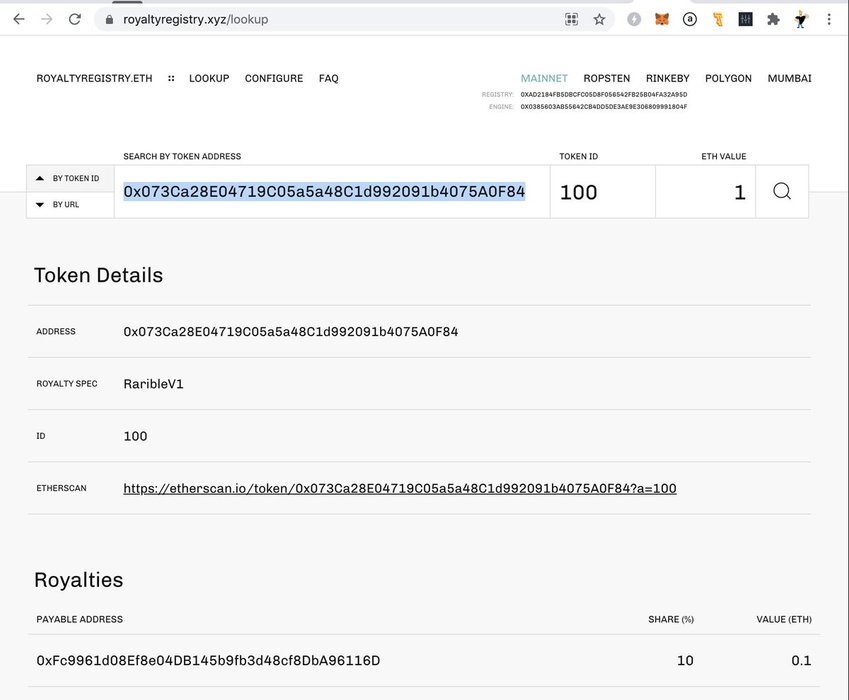Open the dark blue square extension

(746, 19)
